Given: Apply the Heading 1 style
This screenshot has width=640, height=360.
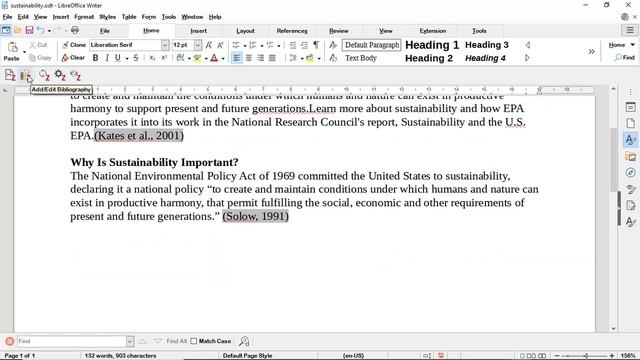Looking at the screenshot, I should point(432,45).
